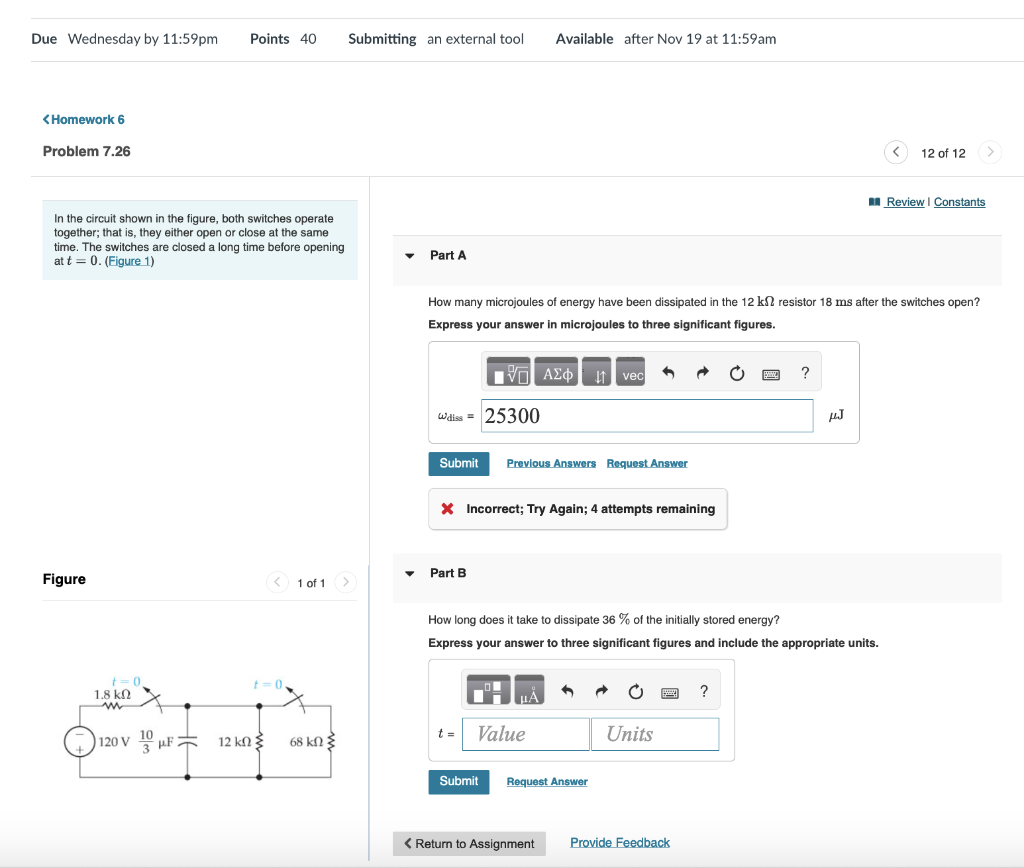The height and width of the screenshot is (868, 1024).
Task: Go to next problem arrow after 12 of 12
Action: point(990,152)
